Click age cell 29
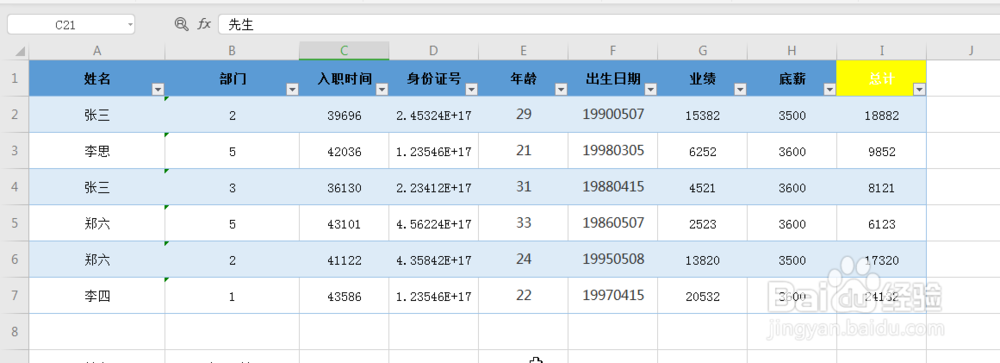 524,115
